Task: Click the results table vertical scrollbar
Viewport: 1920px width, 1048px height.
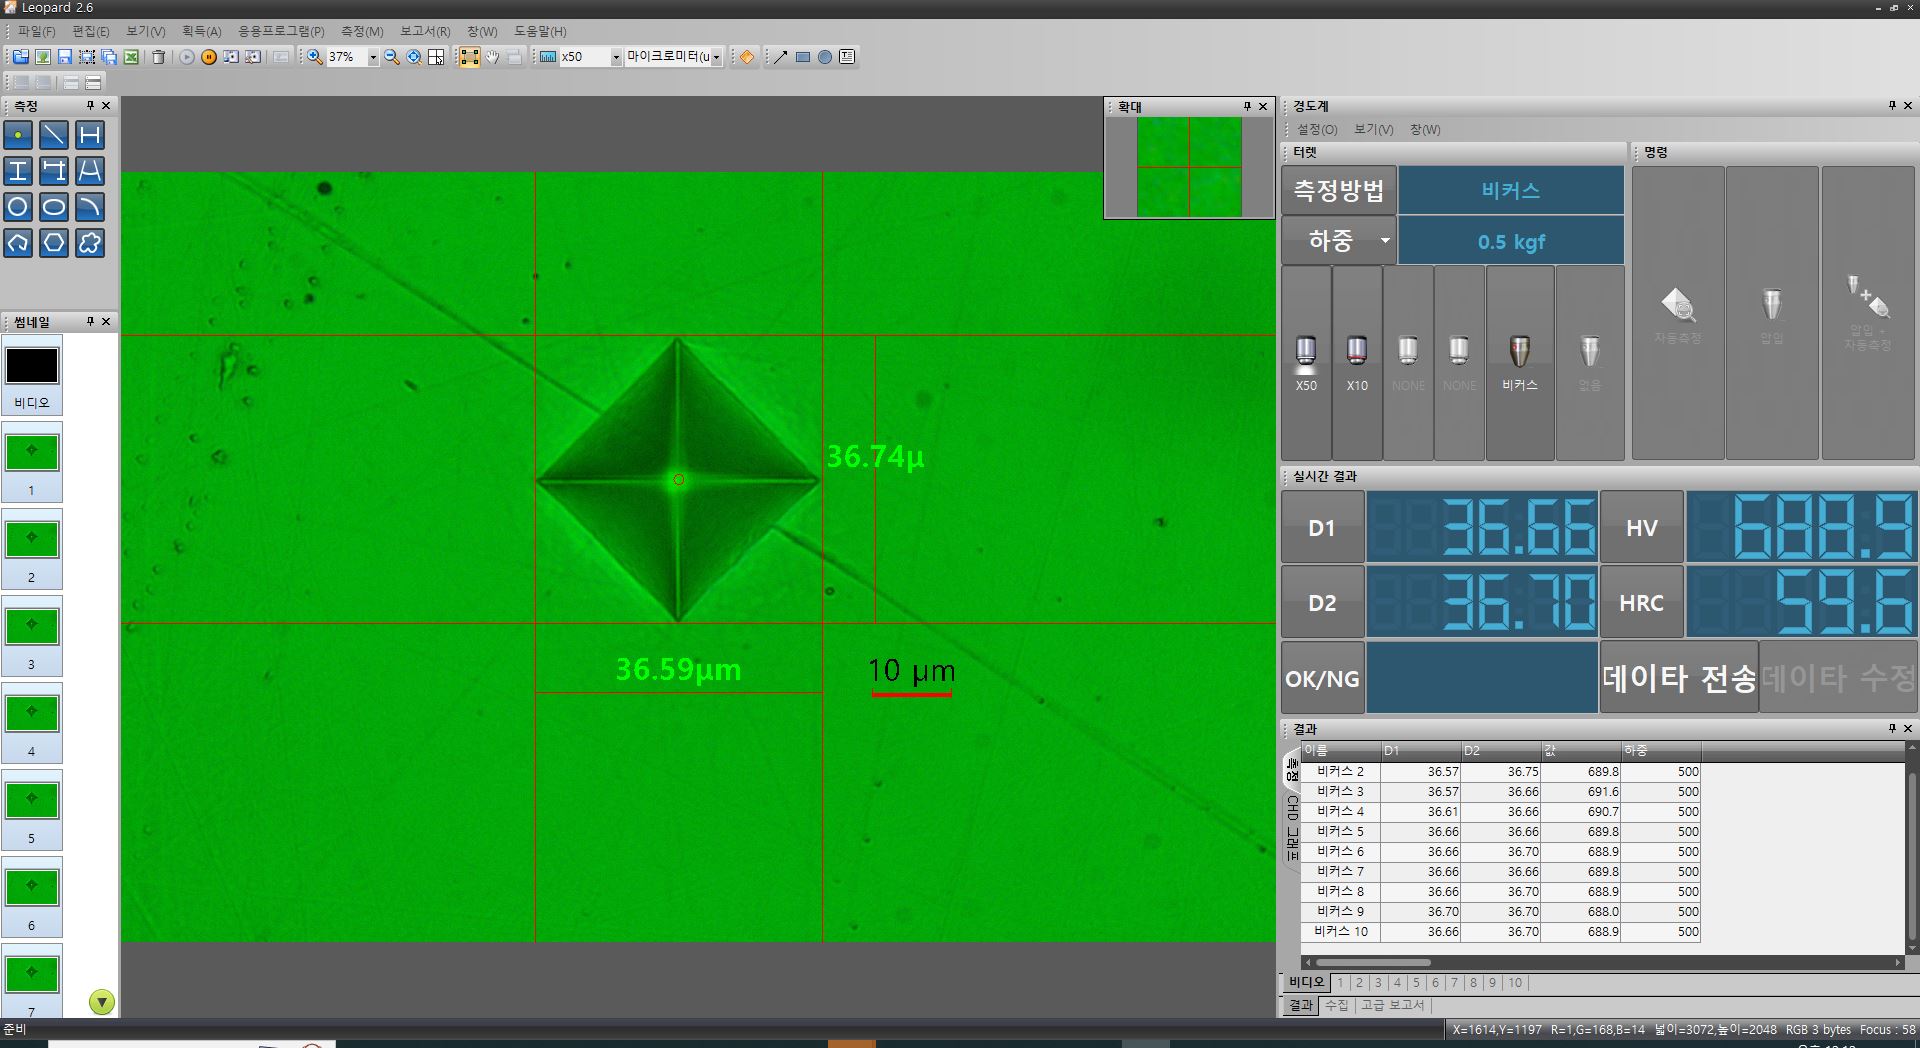Action: click(x=1912, y=858)
